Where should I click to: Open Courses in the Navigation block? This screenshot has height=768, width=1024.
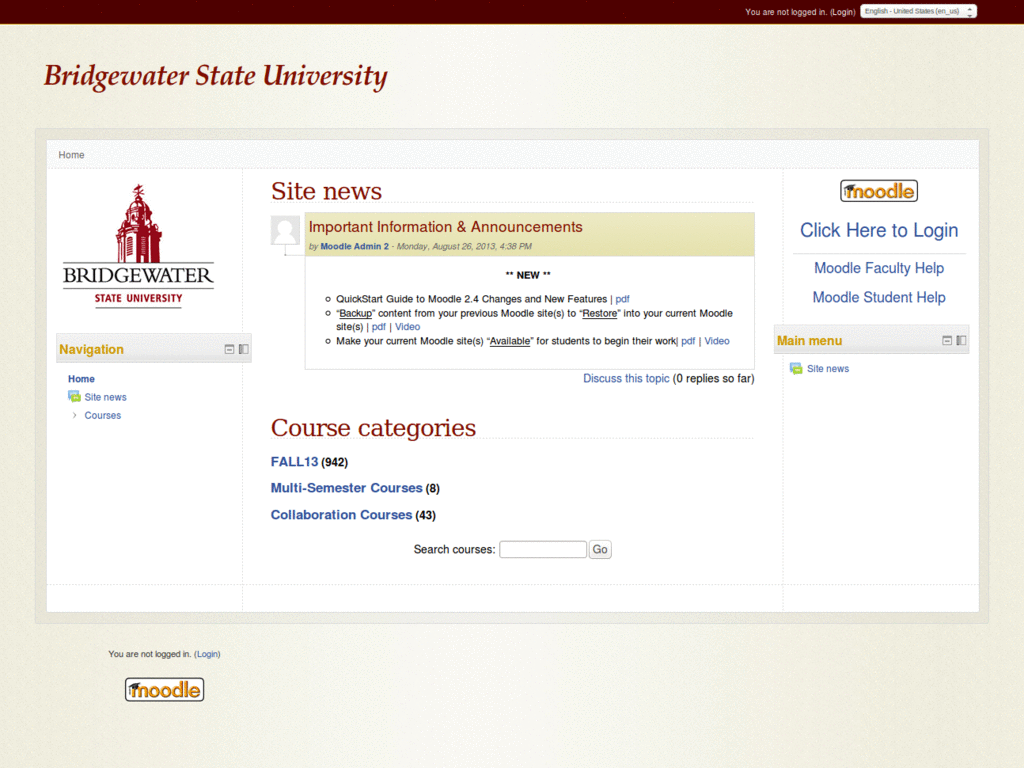point(103,415)
